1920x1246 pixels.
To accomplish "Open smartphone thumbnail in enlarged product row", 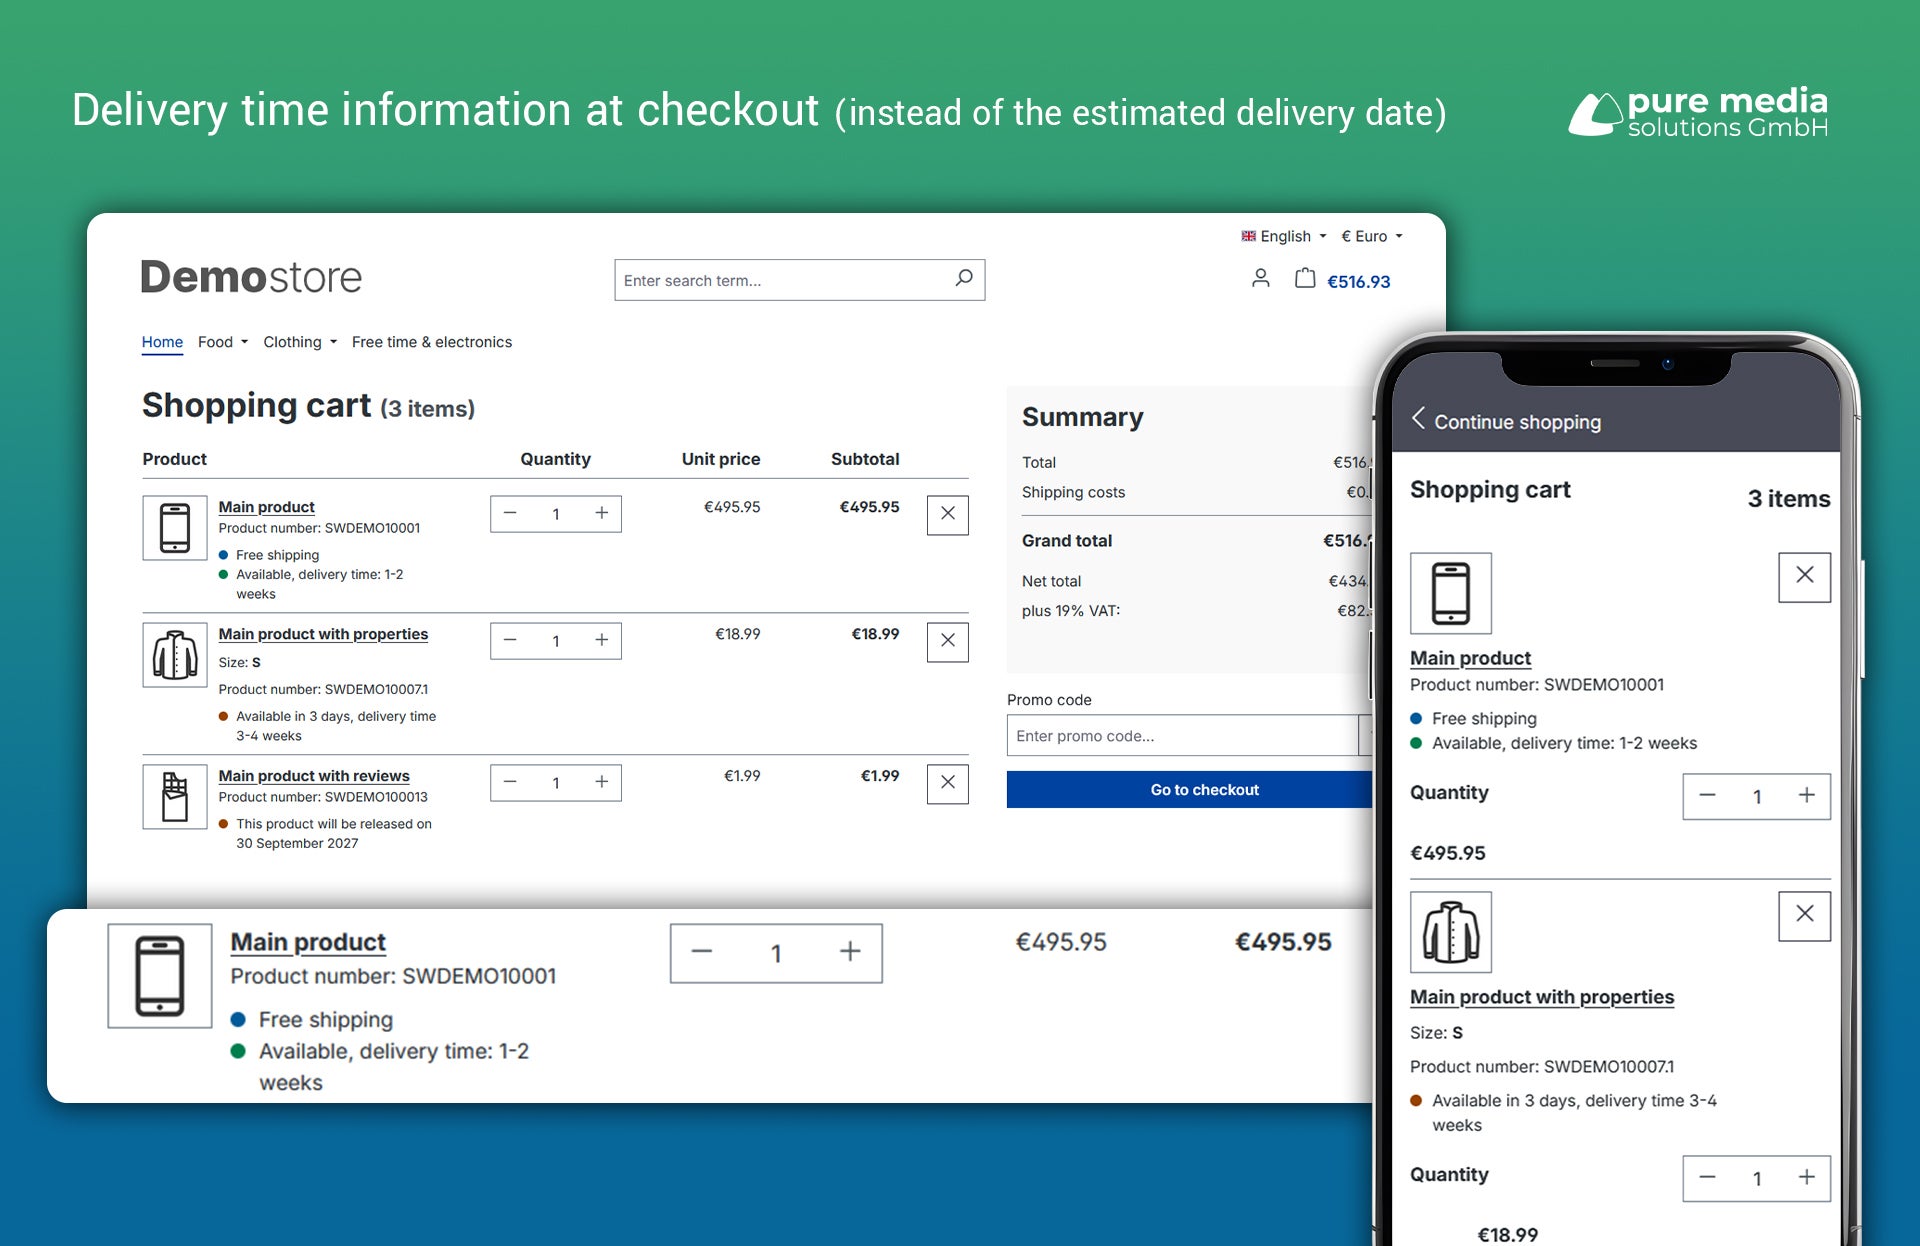I will (x=160, y=976).
